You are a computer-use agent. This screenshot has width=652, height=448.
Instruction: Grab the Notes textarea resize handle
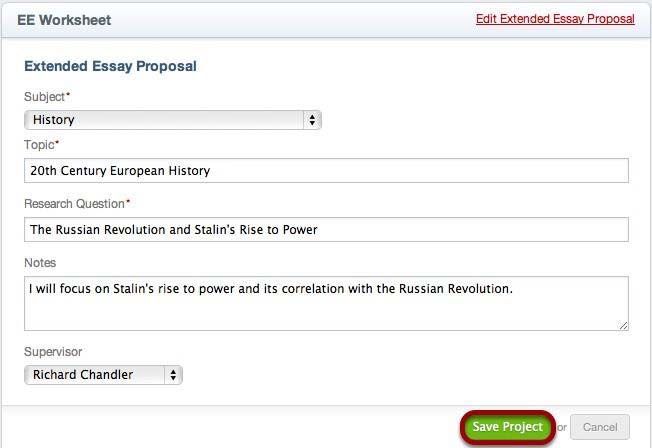click(623, 326)
